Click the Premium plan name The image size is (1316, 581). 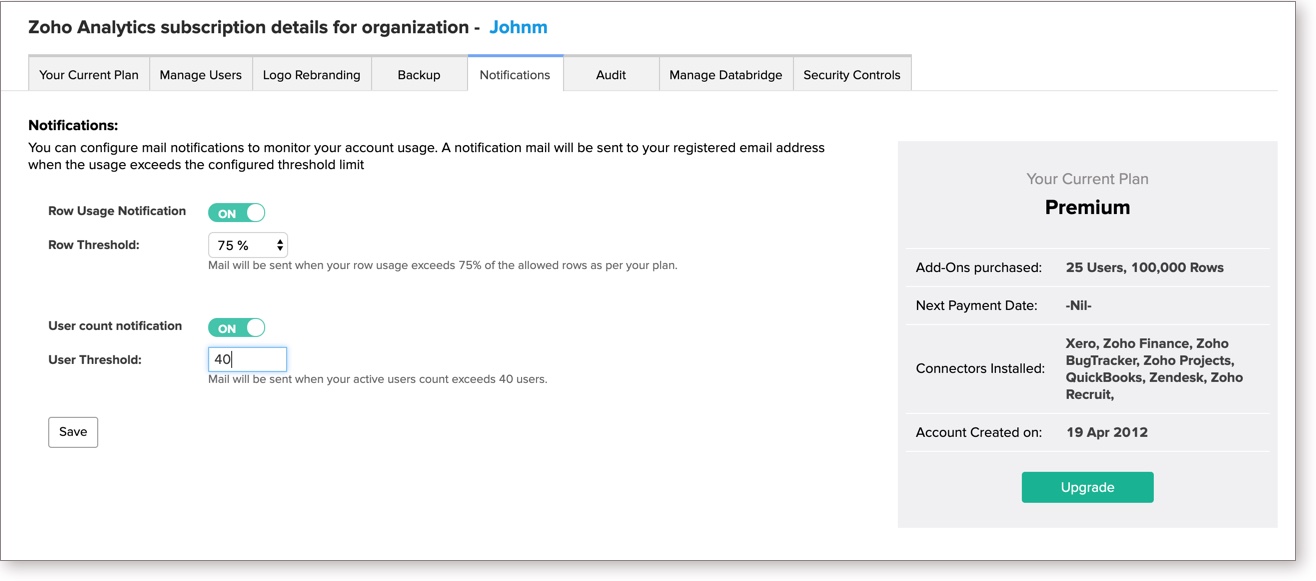coord(1087,208)
